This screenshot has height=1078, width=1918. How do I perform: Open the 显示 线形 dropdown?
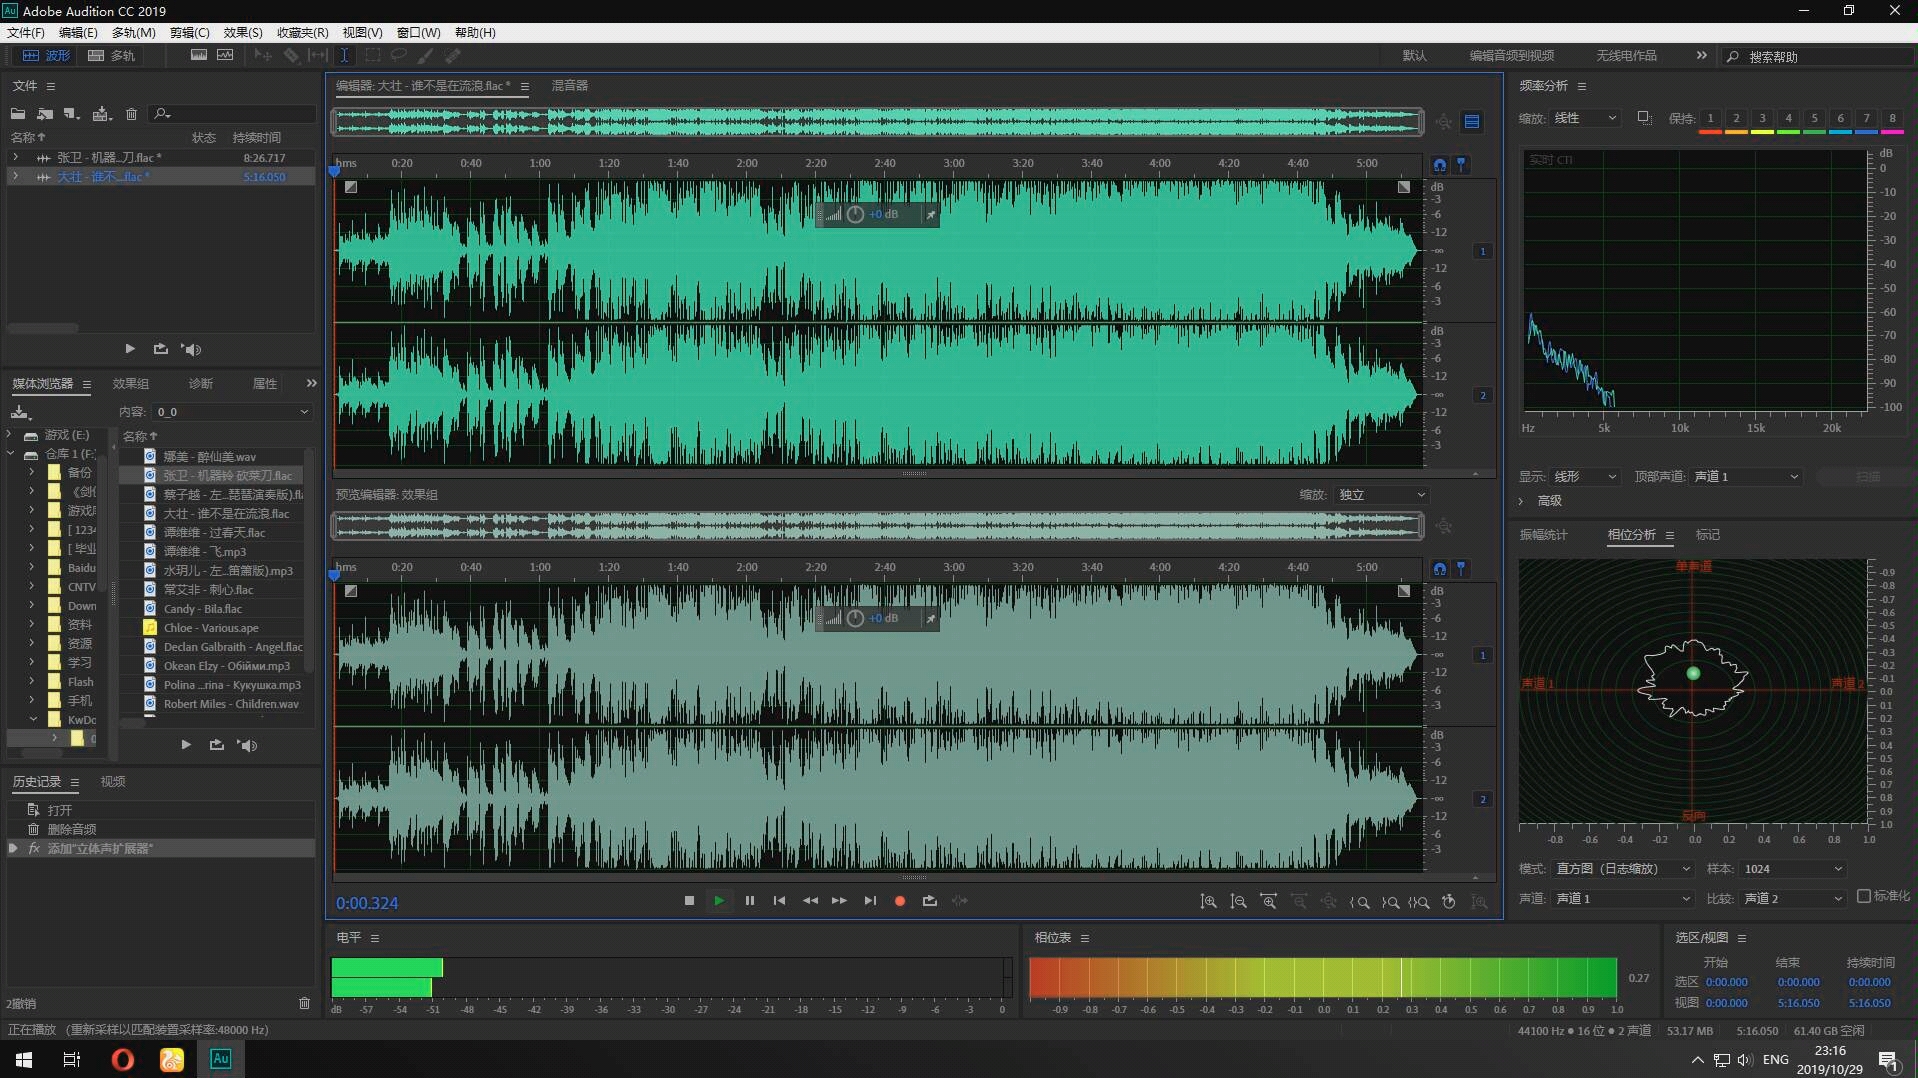click(1585, 477)
